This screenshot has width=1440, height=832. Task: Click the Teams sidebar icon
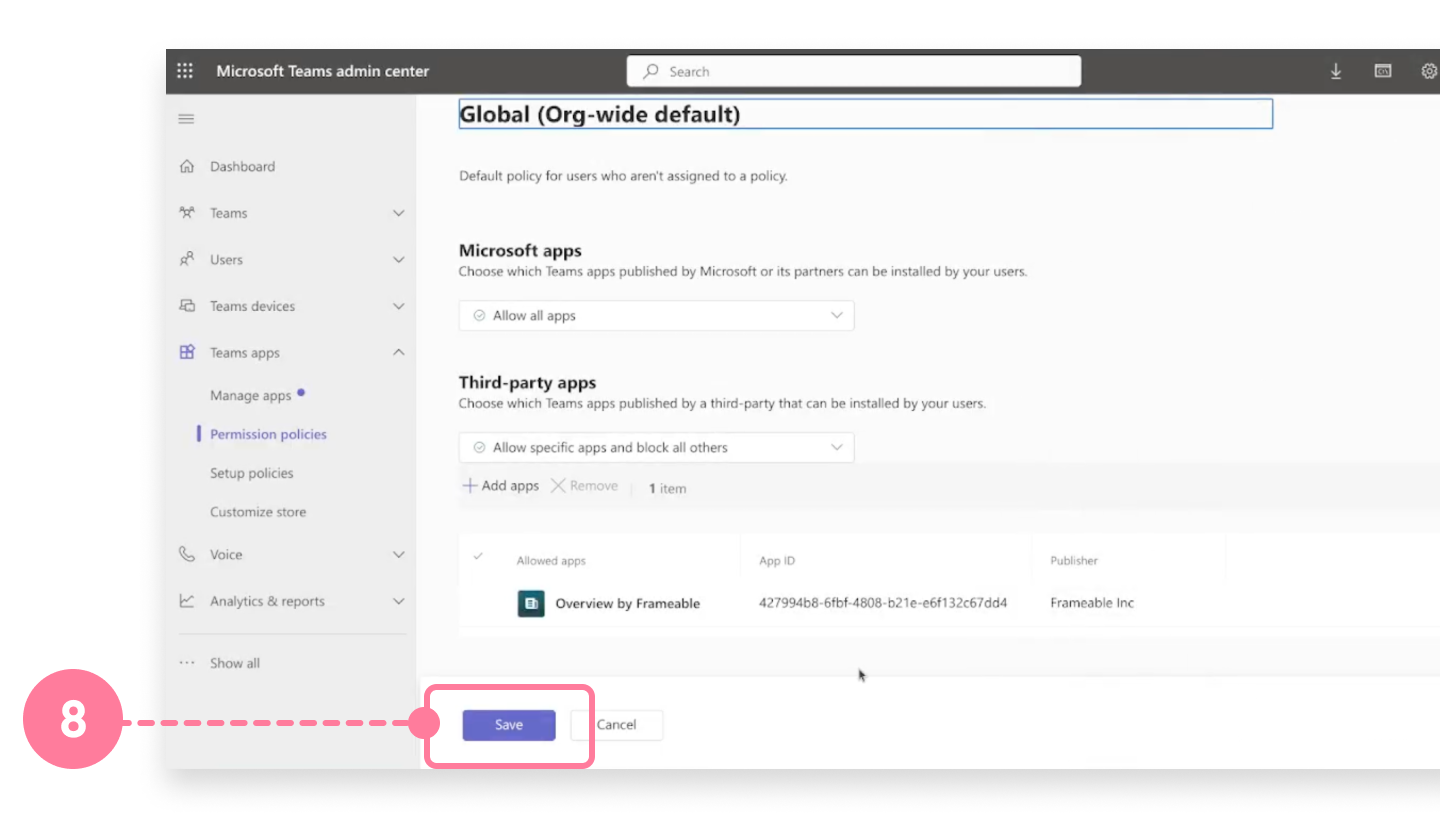click(x=187, y=213)
